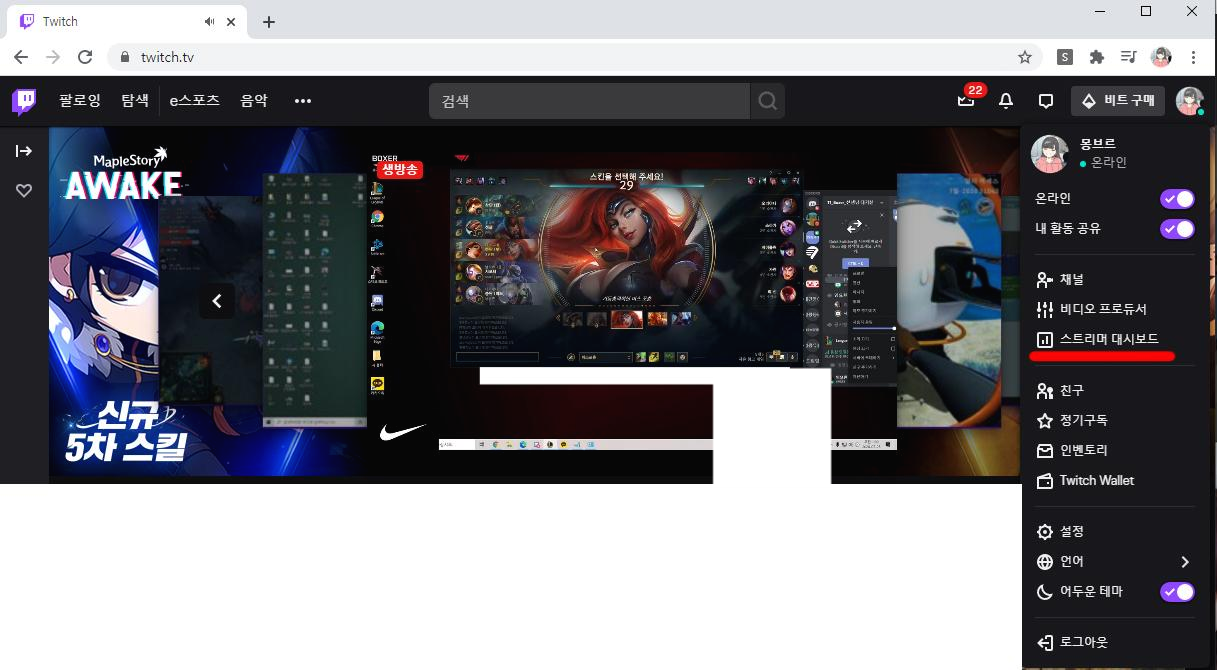Click the profile avatar in top nav
The image size is (1217, 670).
tap(1189, 101)
